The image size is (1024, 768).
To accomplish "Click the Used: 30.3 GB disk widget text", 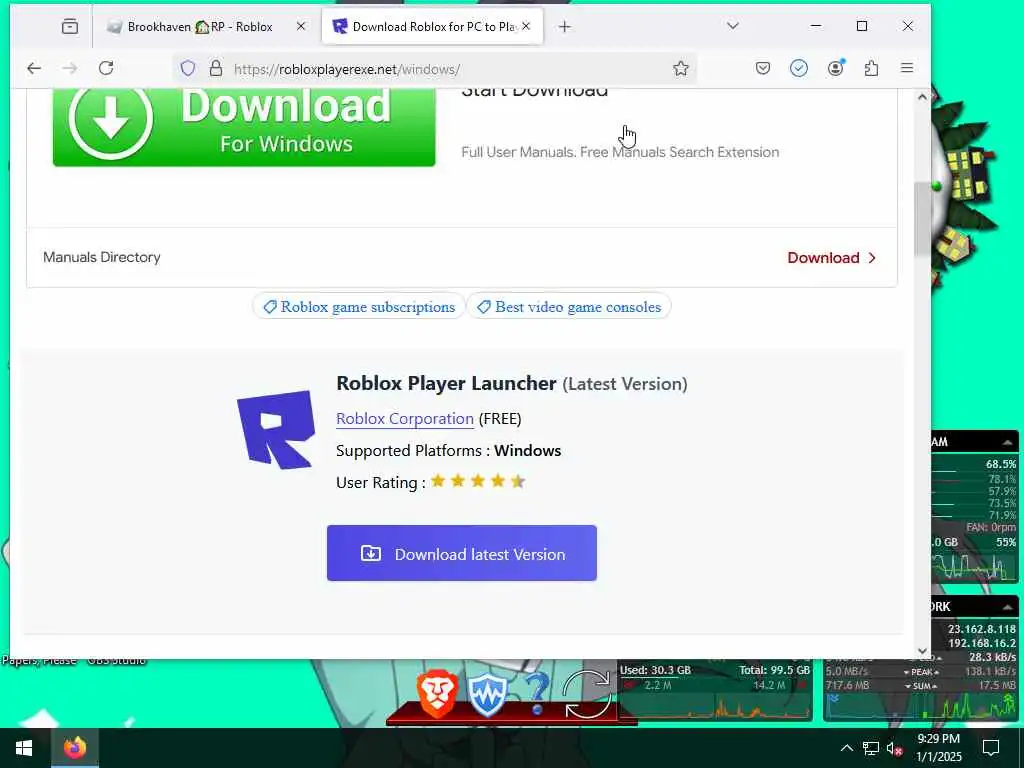I will (655, 670).
